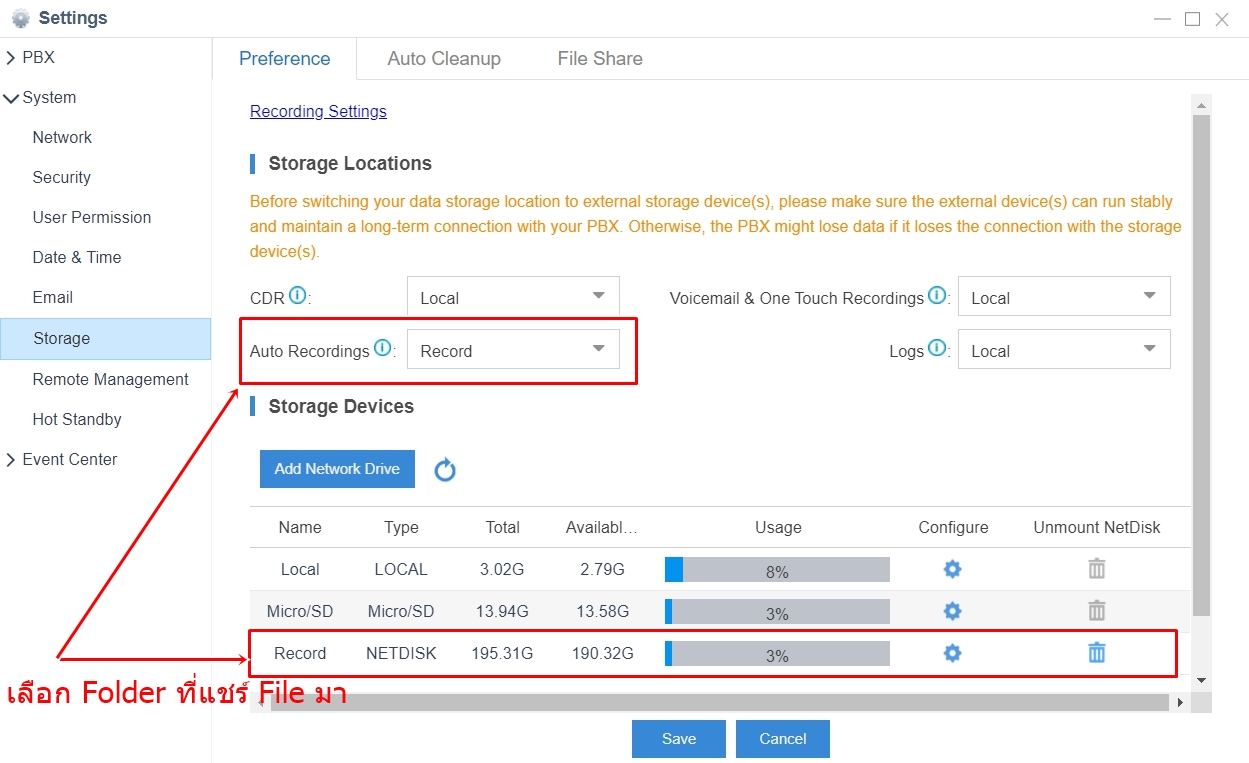Click the refresh icon beside Add Network Drive

point(445,470)
